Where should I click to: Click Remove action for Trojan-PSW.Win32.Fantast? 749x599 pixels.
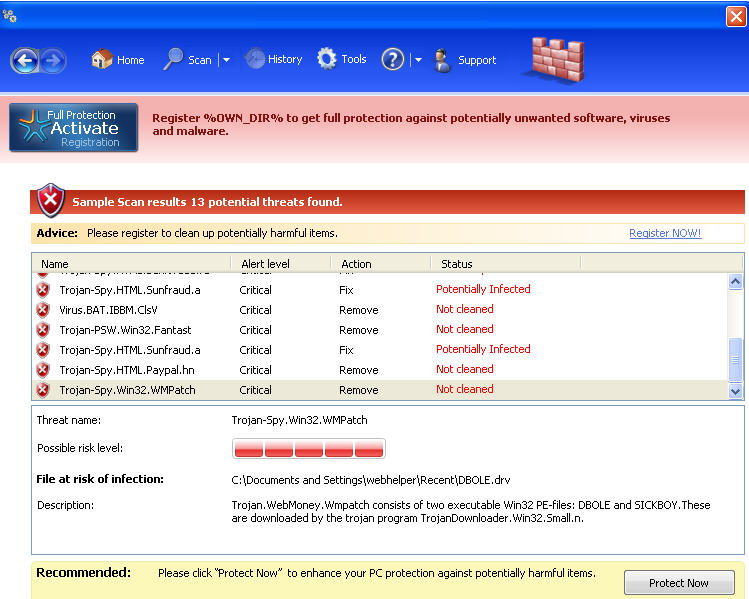359,331
